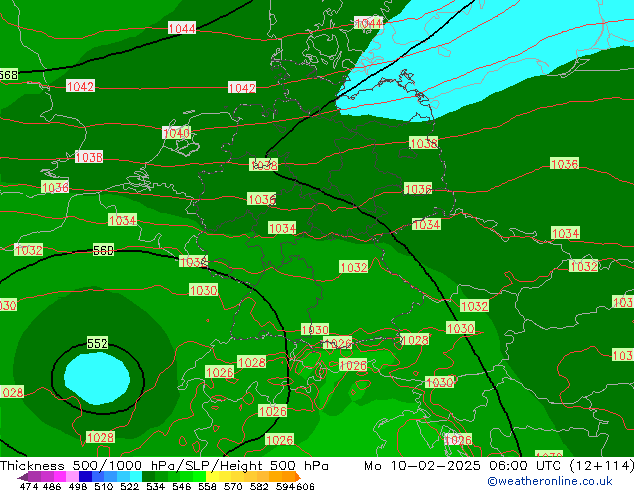Click legend value 546
The width and height of the screenshot is (634, 490).
182,486
